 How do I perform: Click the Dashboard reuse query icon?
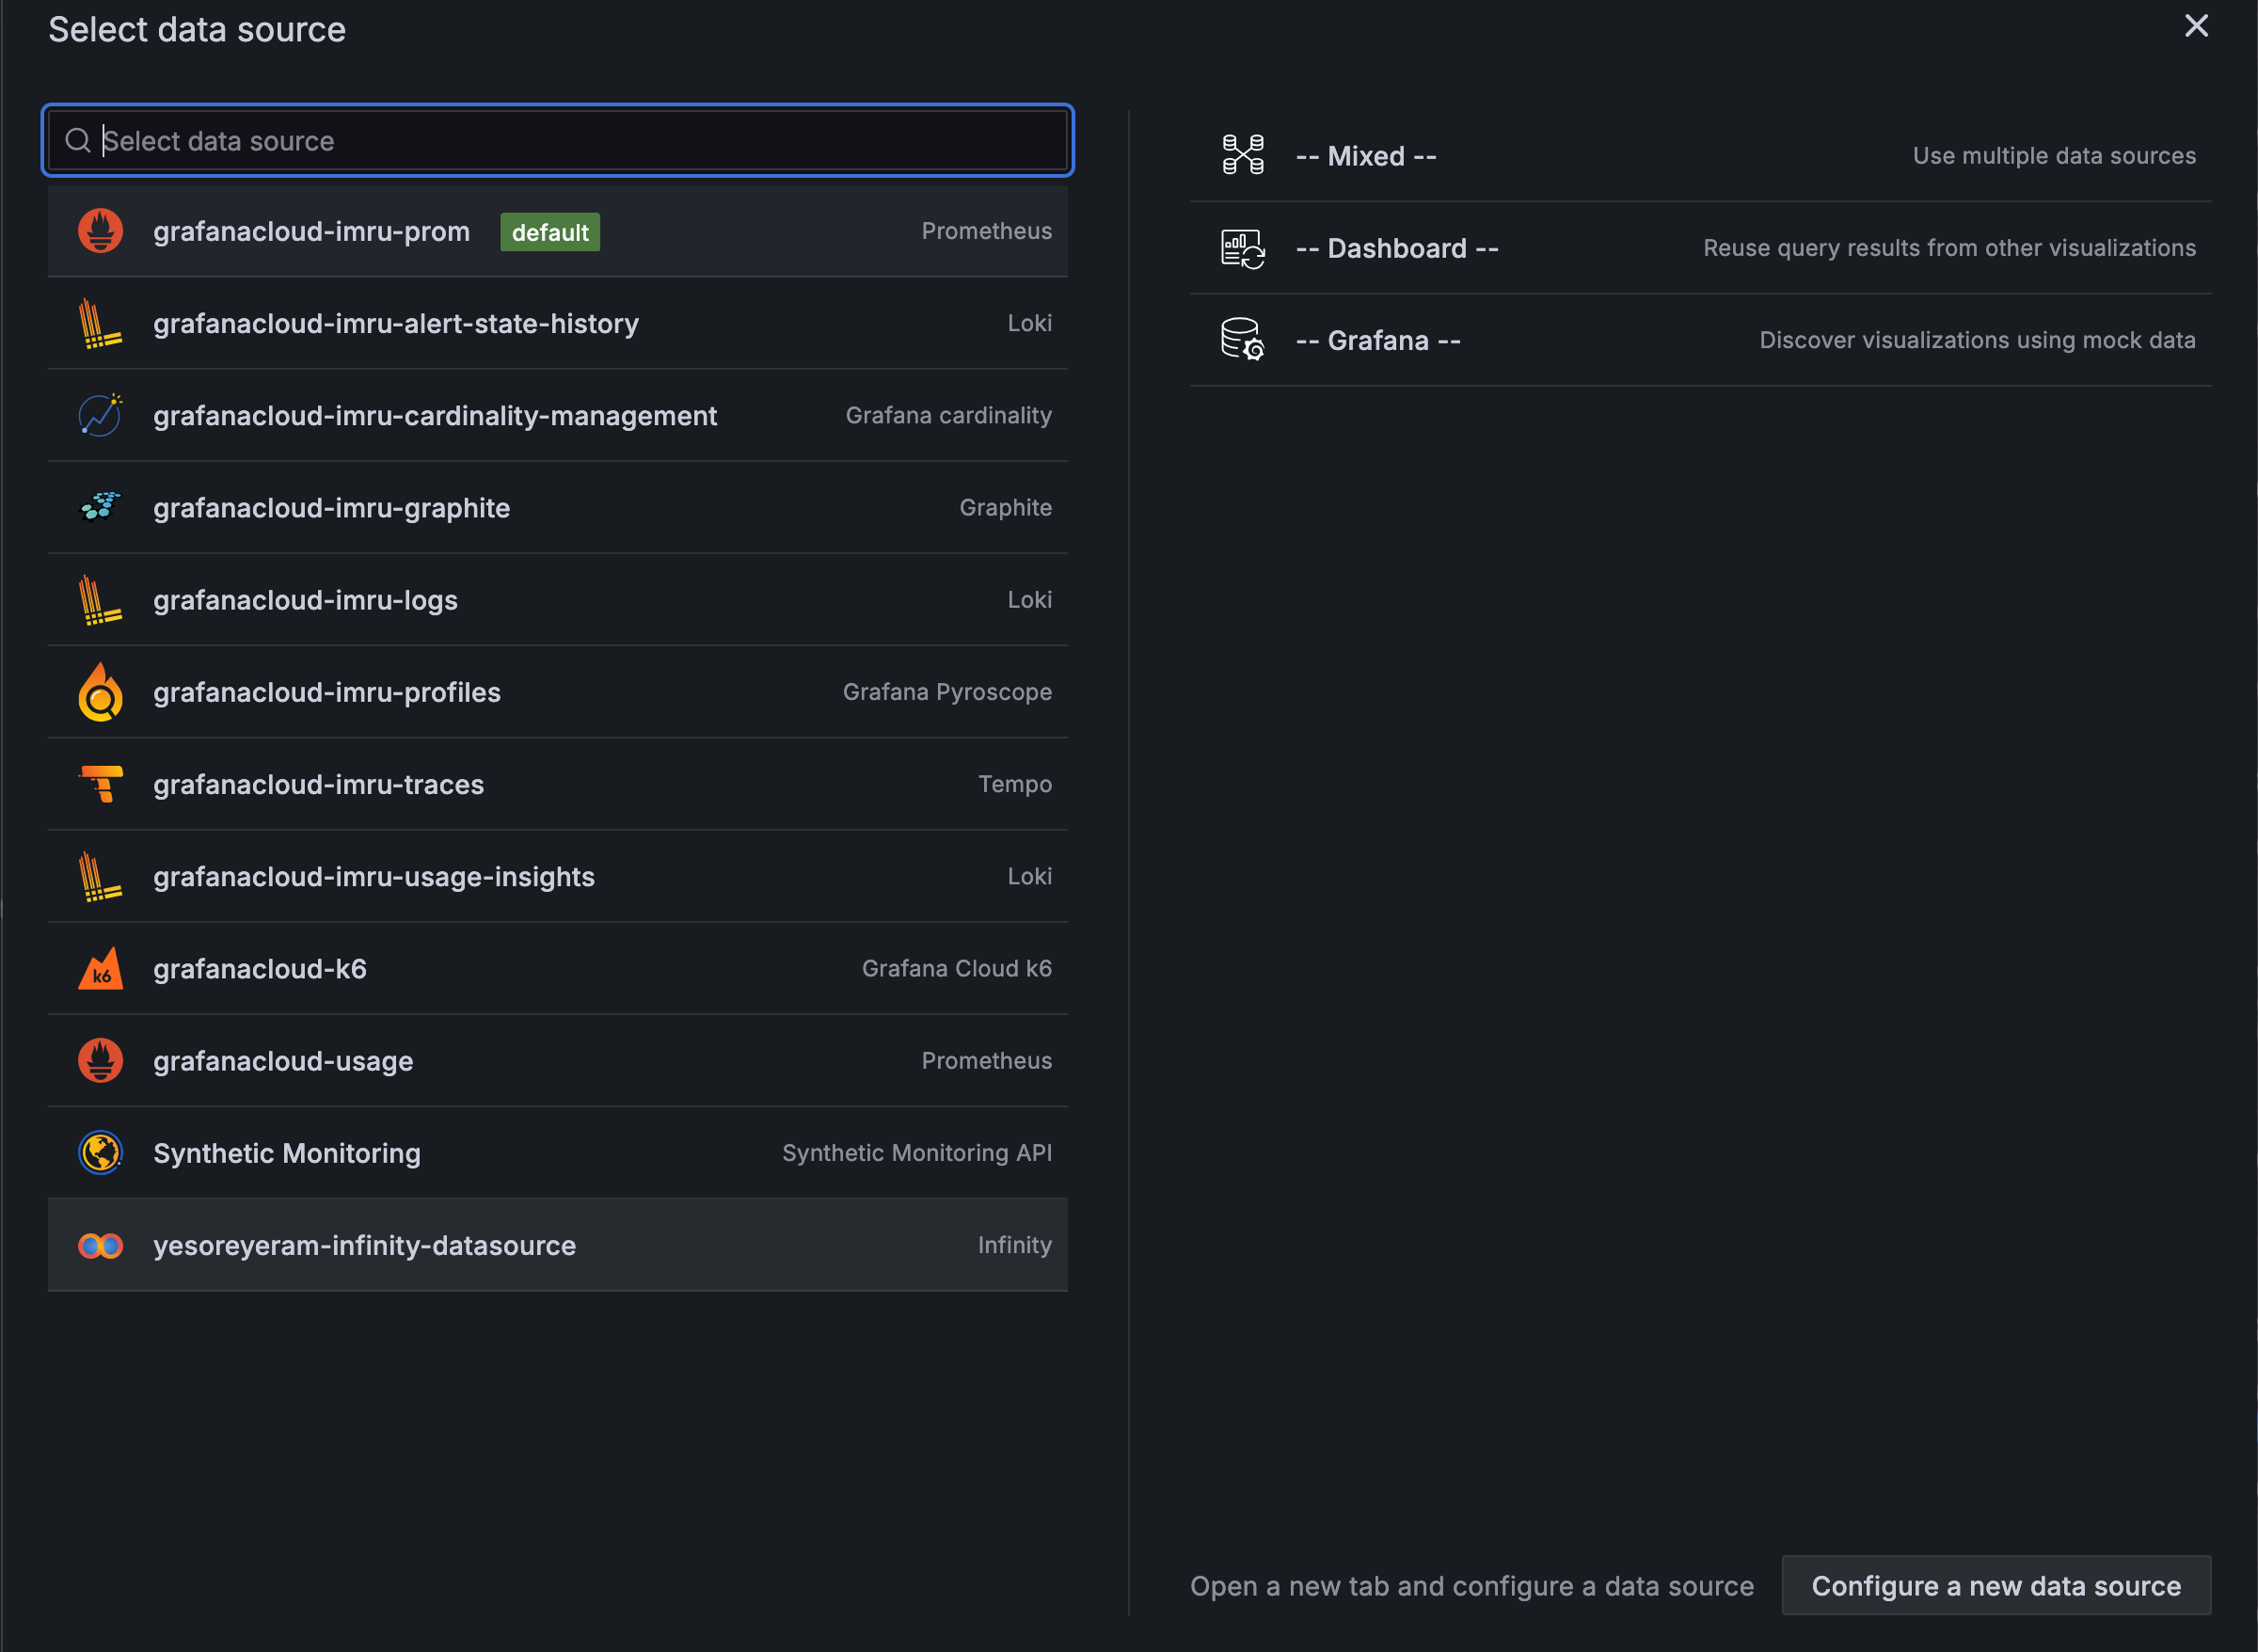1243,248
